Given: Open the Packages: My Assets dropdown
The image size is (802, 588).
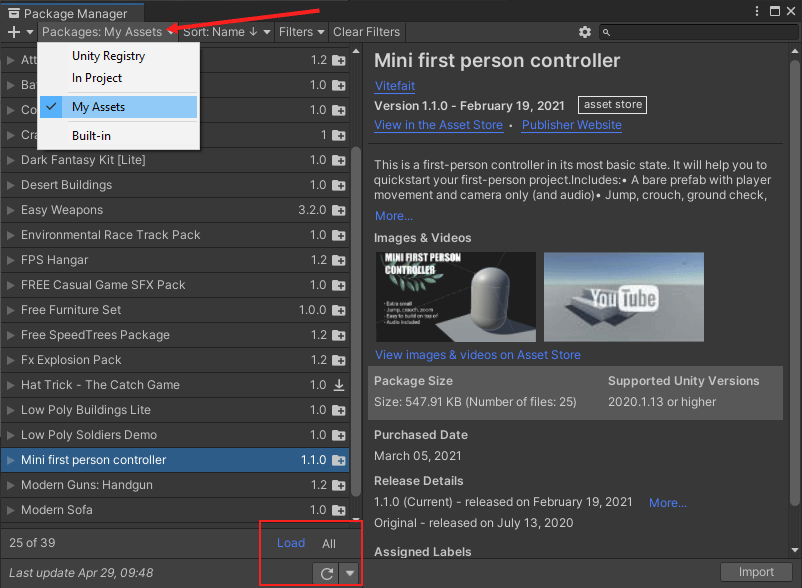Looking at the screenshot, I should click(108, 32).
